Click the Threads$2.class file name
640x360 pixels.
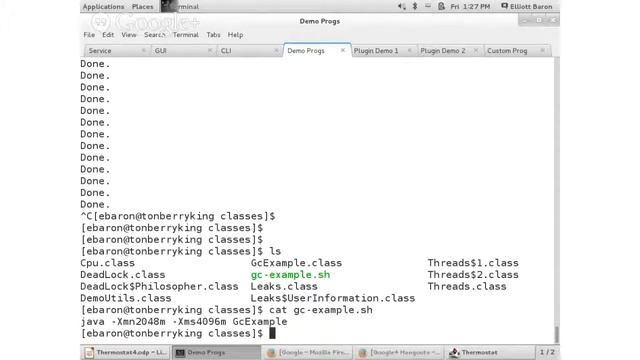point(473,275)
